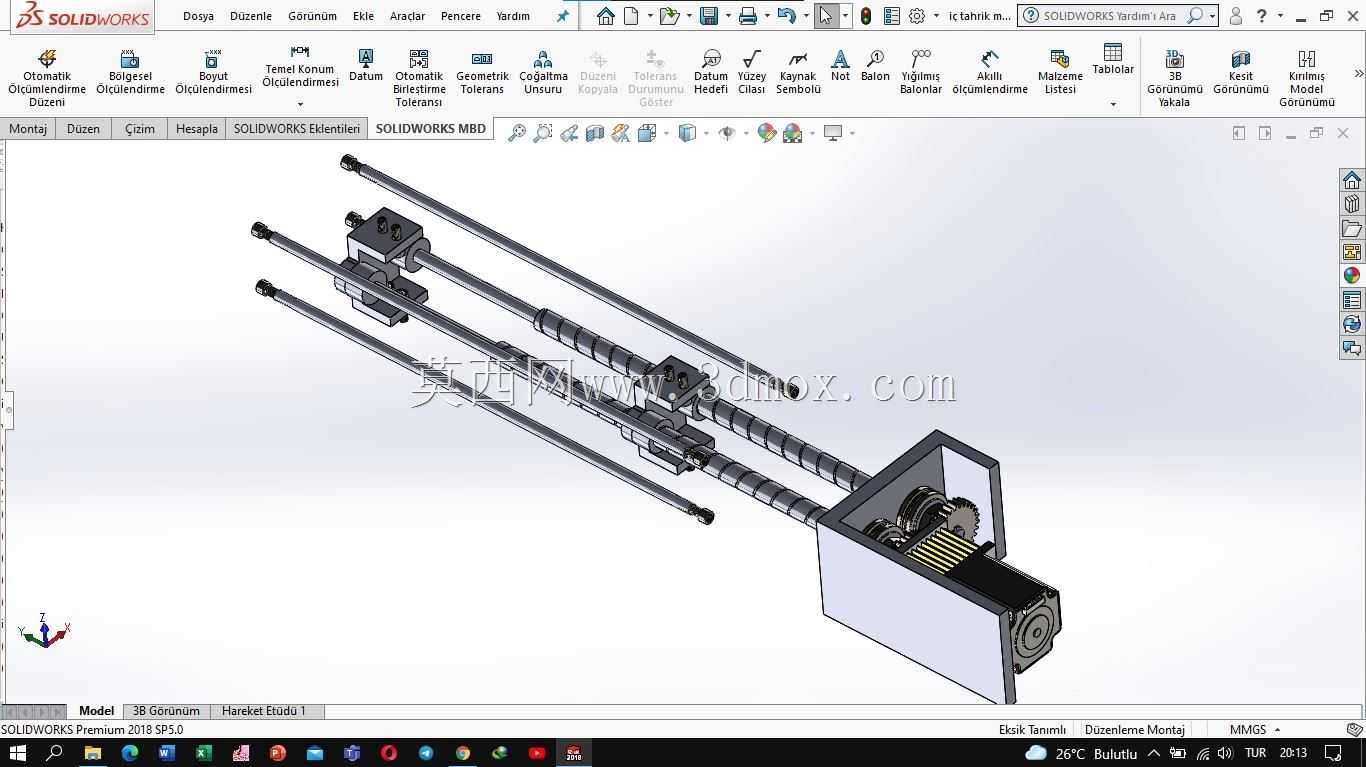Add a Not annotation
The width and height of the screenshot is (1366, 767).
coord(840,65)
